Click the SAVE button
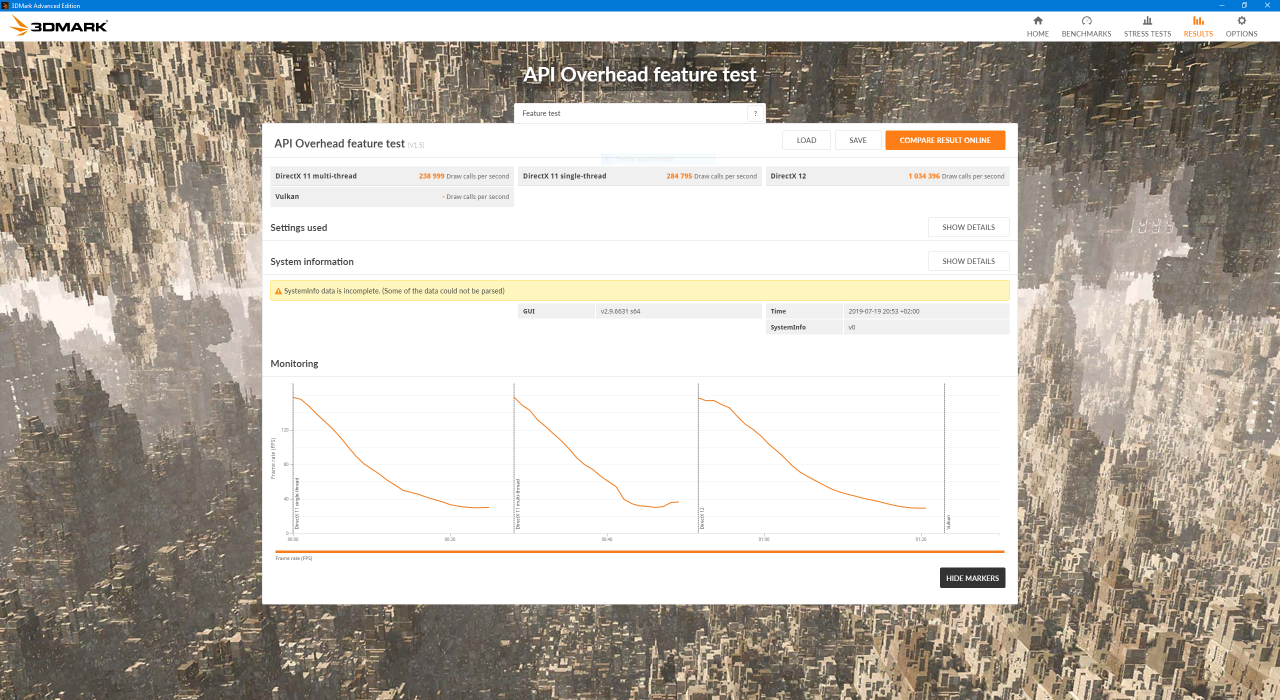The height and width of the screenshot is (700, 1280). coord(858,140)
